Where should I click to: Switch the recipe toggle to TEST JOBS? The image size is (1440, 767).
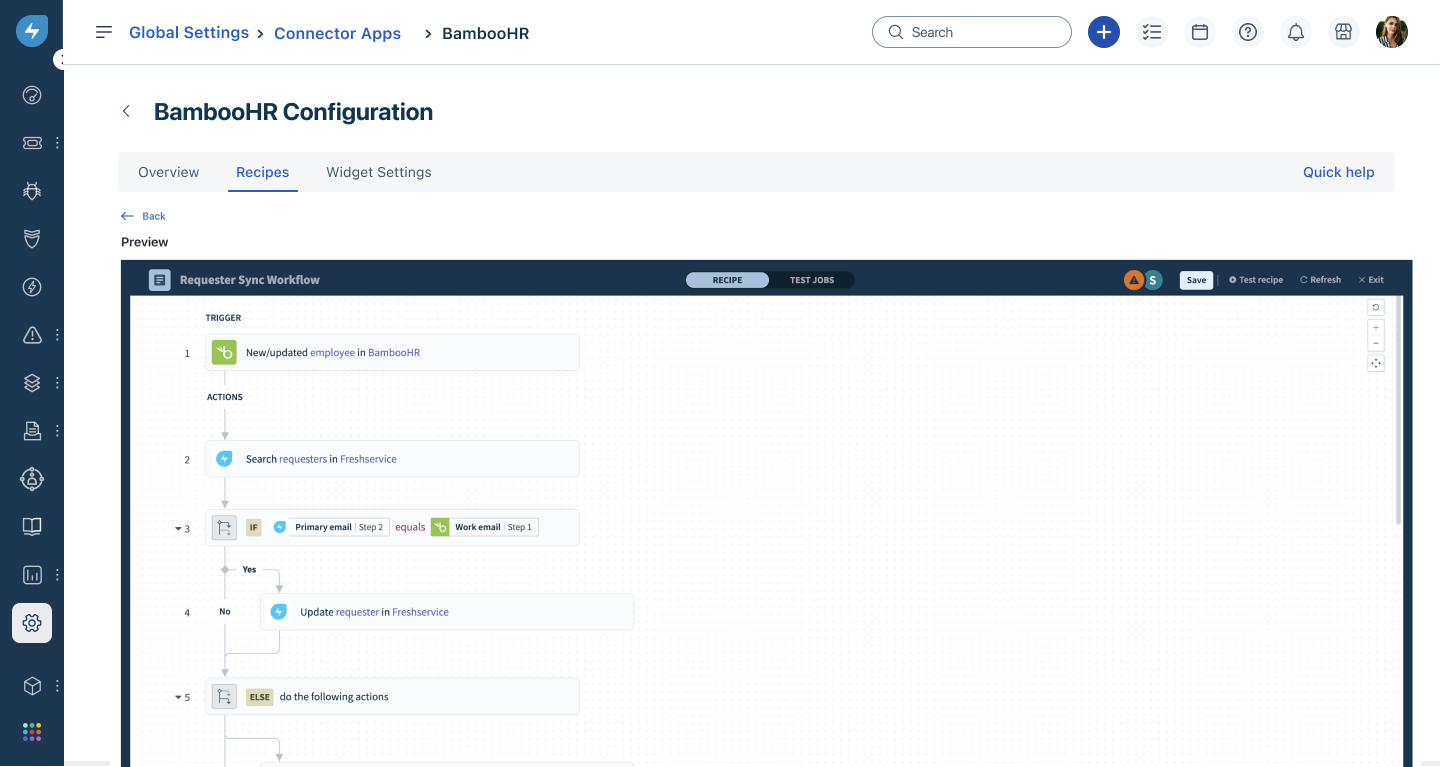coord(812,280)
